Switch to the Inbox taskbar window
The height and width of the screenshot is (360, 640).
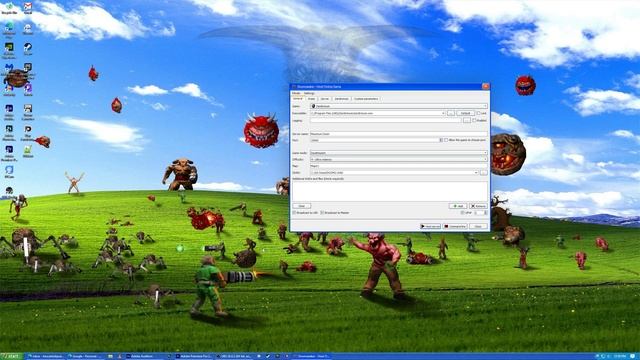coord(45,356)
